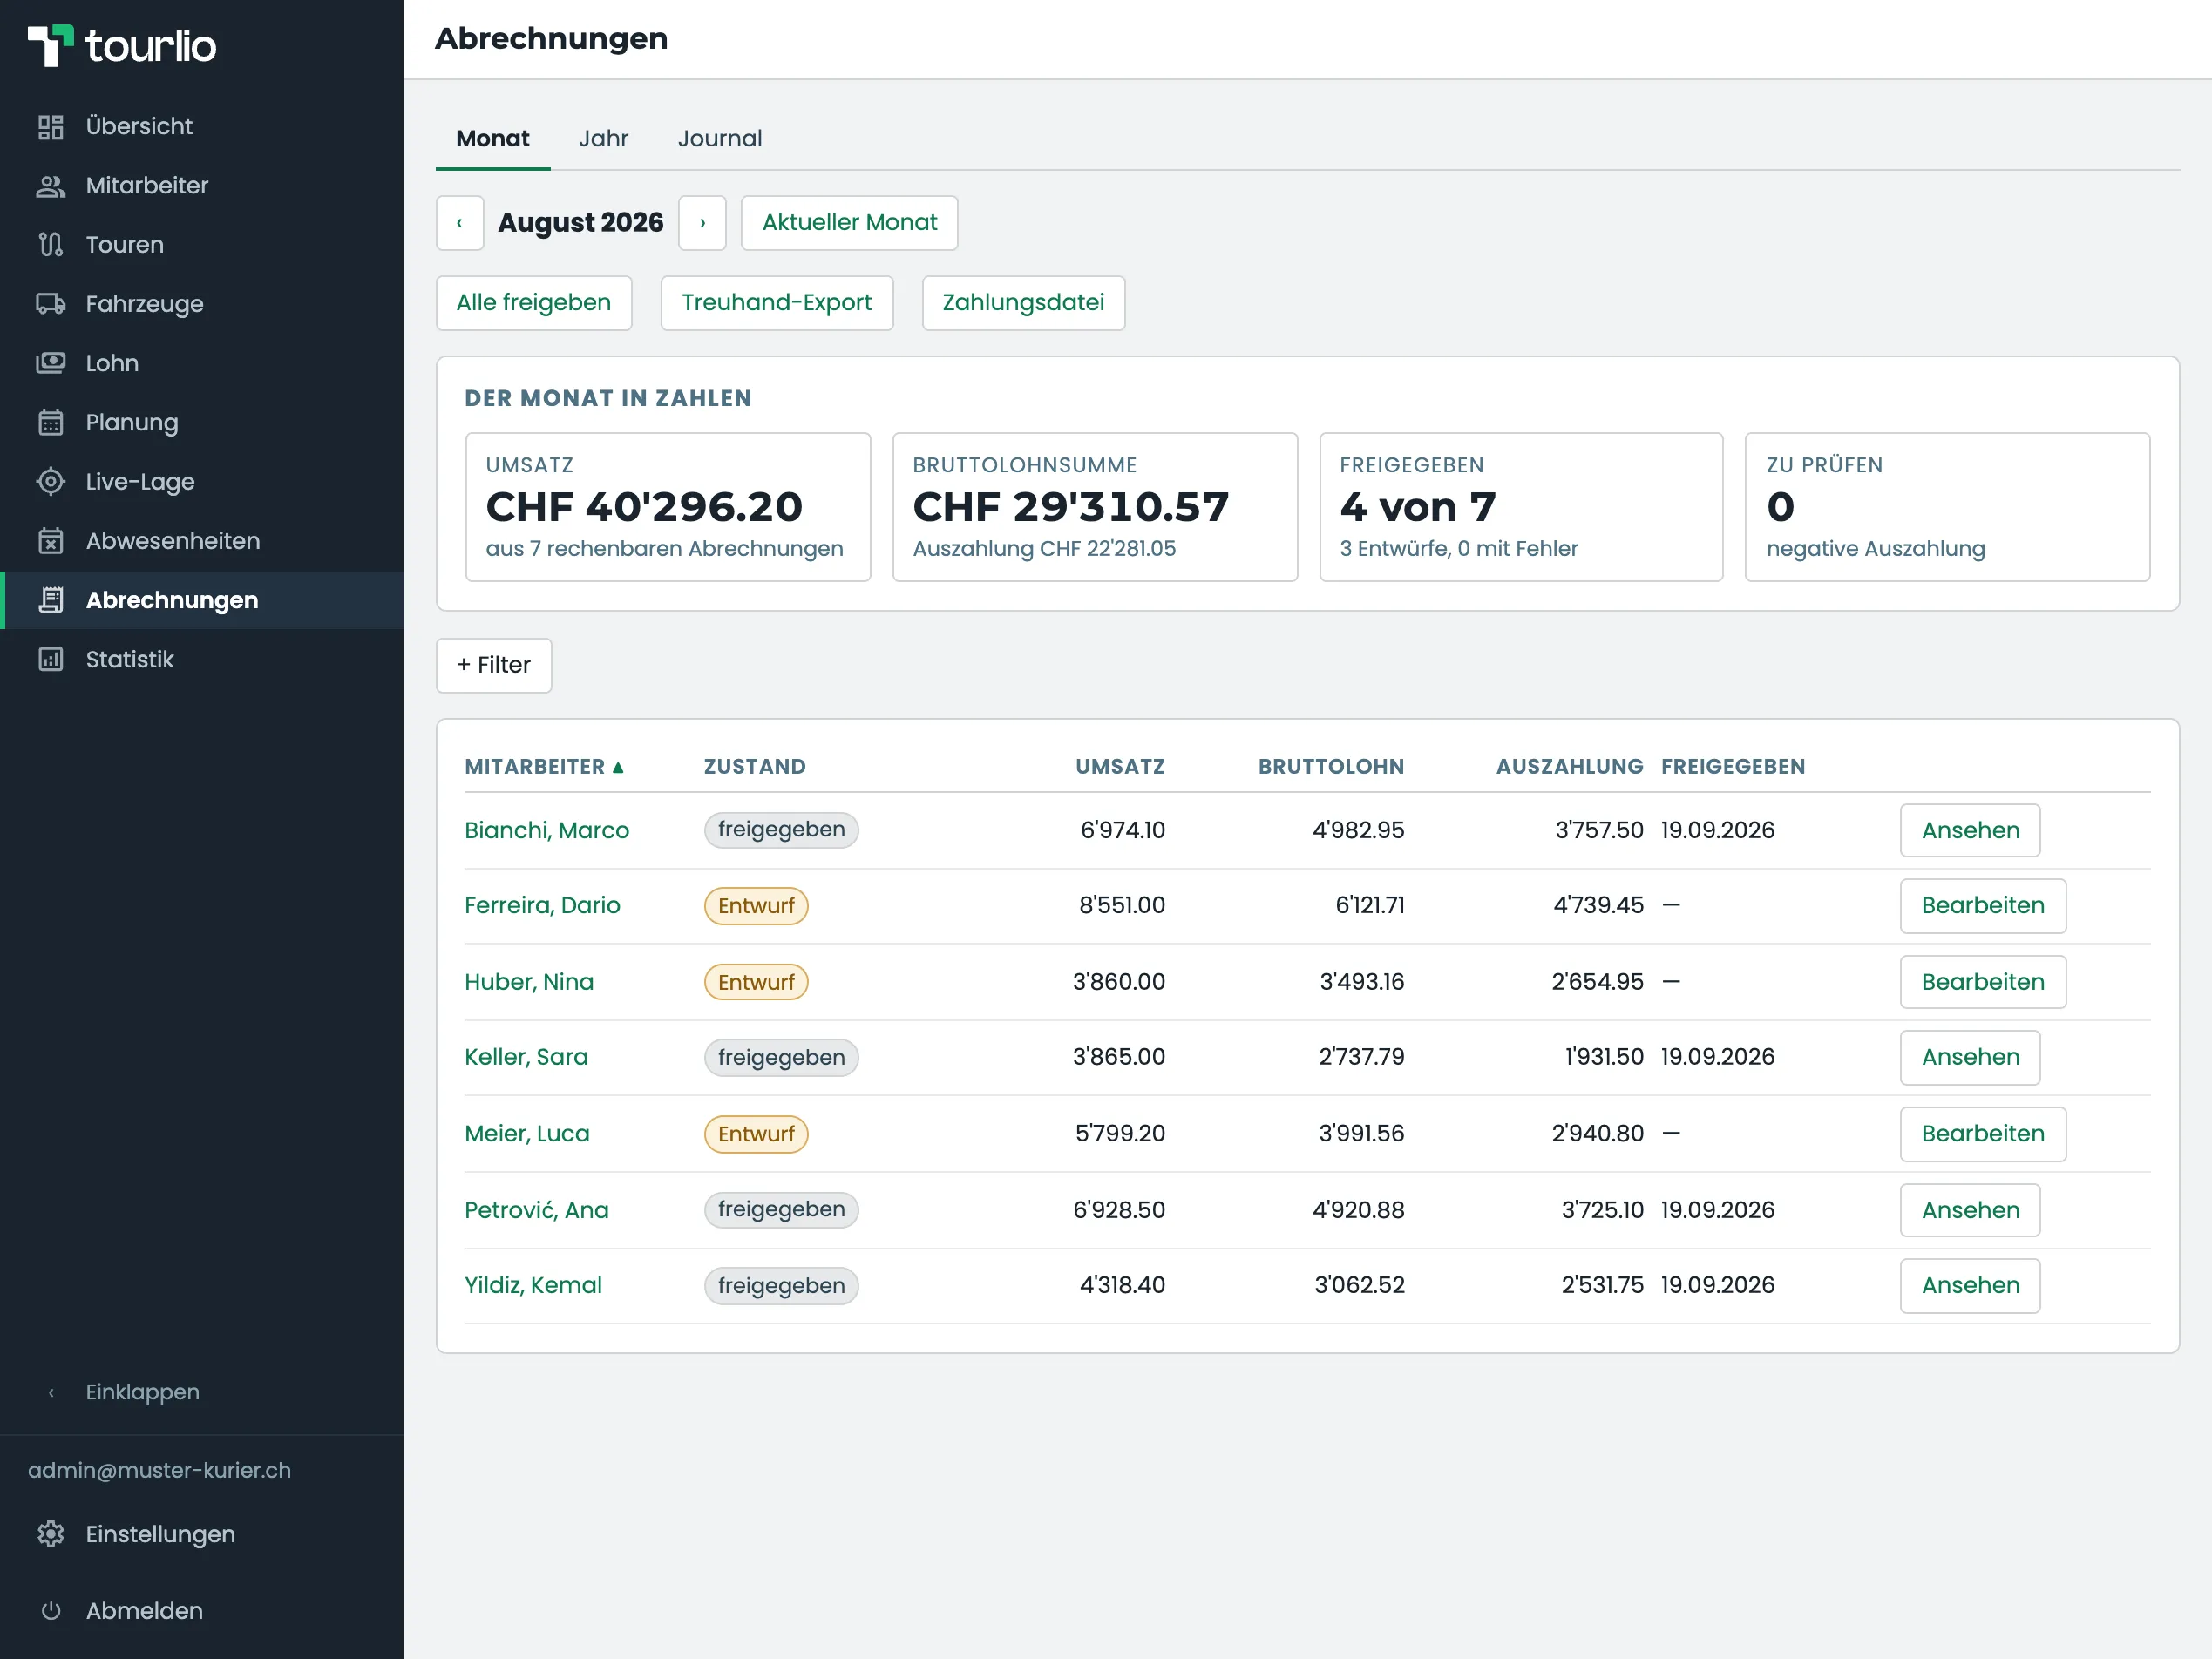Click Bearbeiten for Ferreira, Dario
The width and height of the screenshot is (2212, 1659).
1983,906
